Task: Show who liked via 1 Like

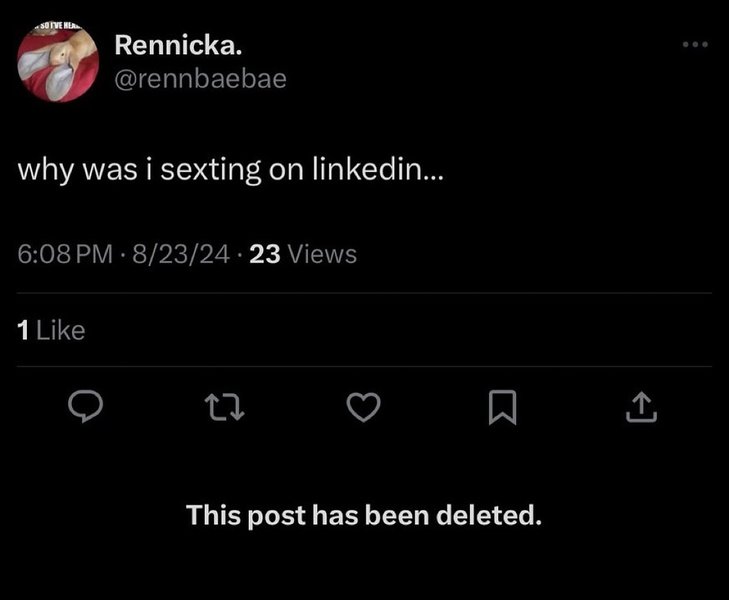Action: click(x=52, y=330)
